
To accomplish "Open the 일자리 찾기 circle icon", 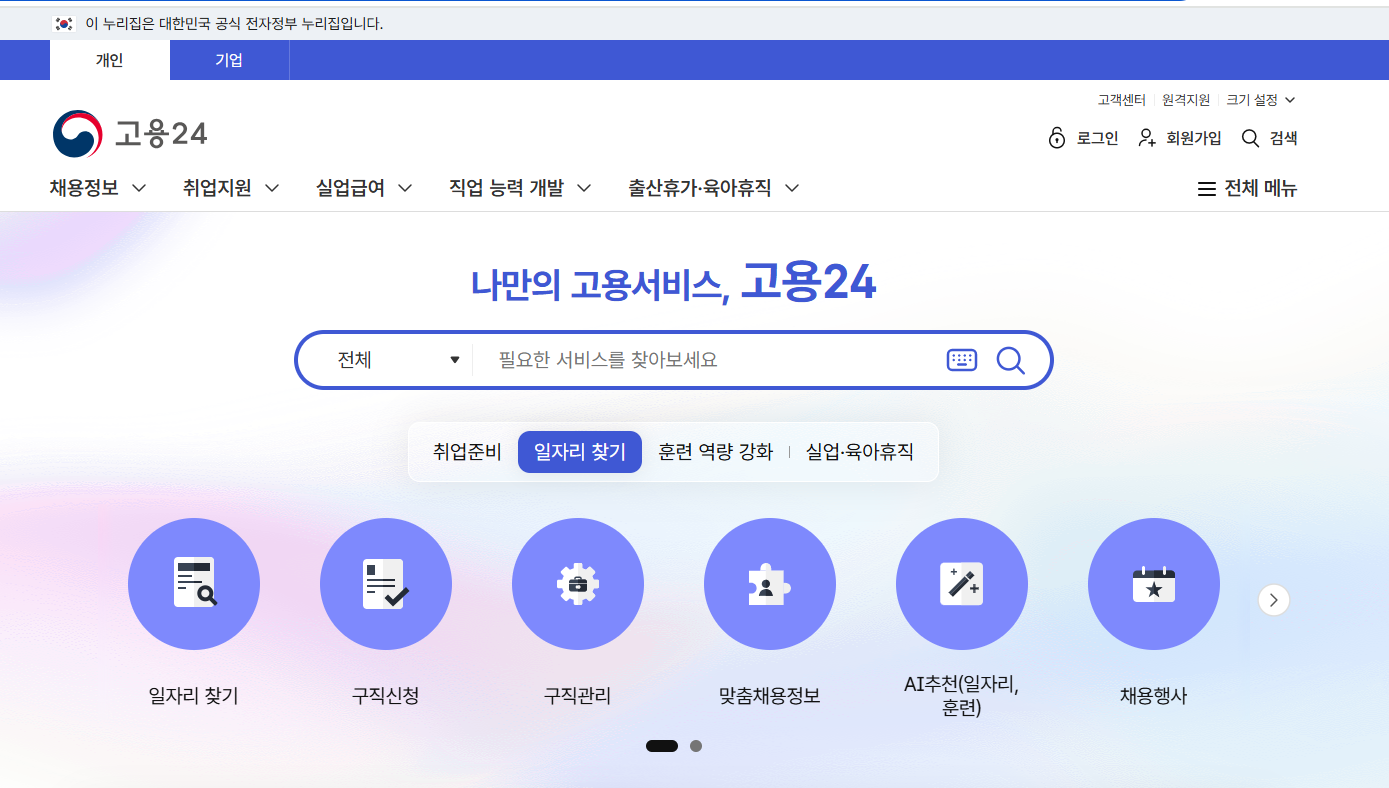I will click(194, 584).
